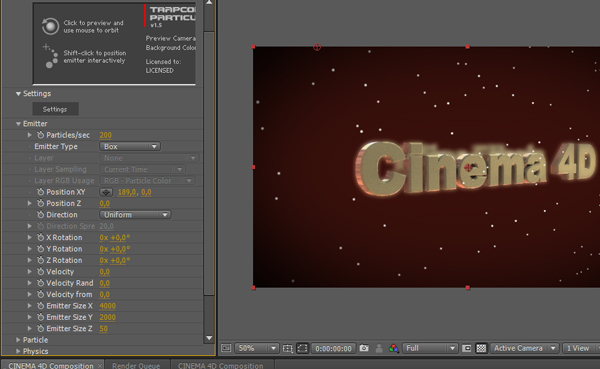Image resolution: width=600 pixels, height=369 pixels.
Task: Click stopwatch icon for Velocity from
Action: click(41, 294)
